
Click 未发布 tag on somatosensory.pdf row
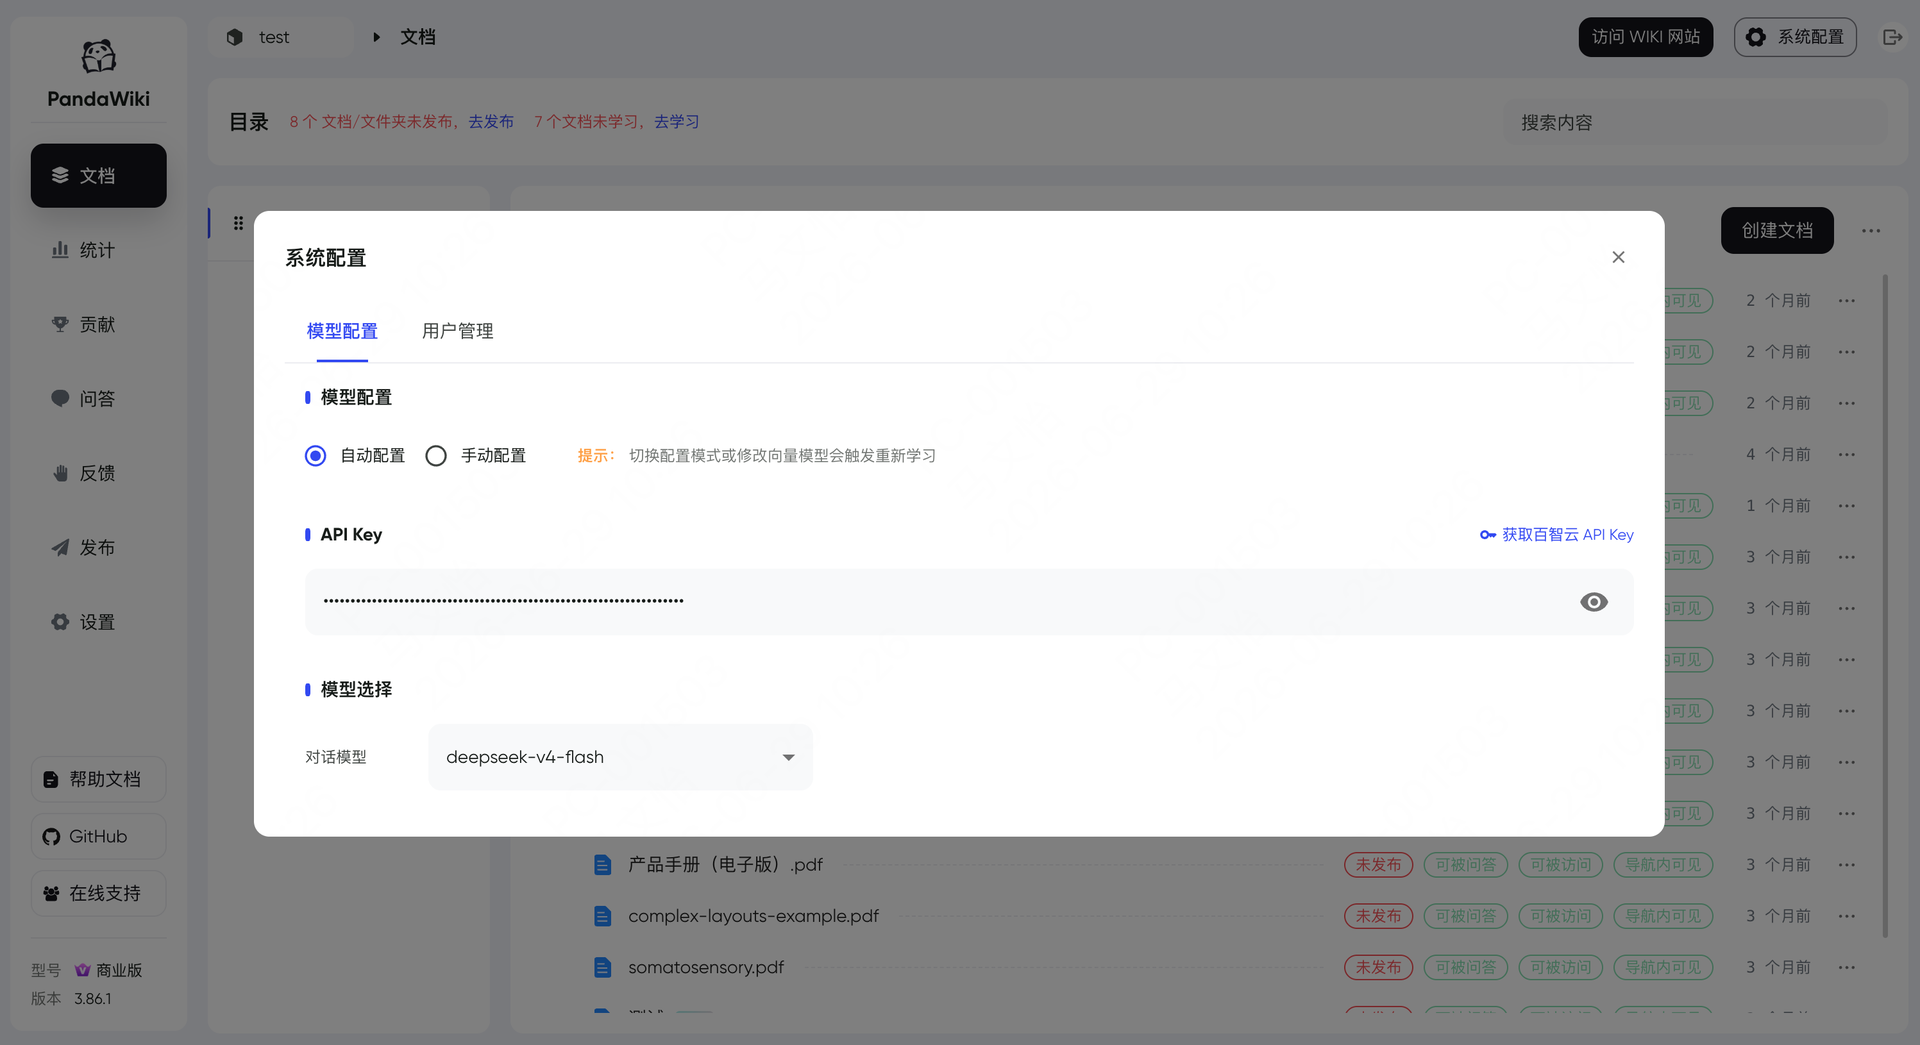point(1378,968)
